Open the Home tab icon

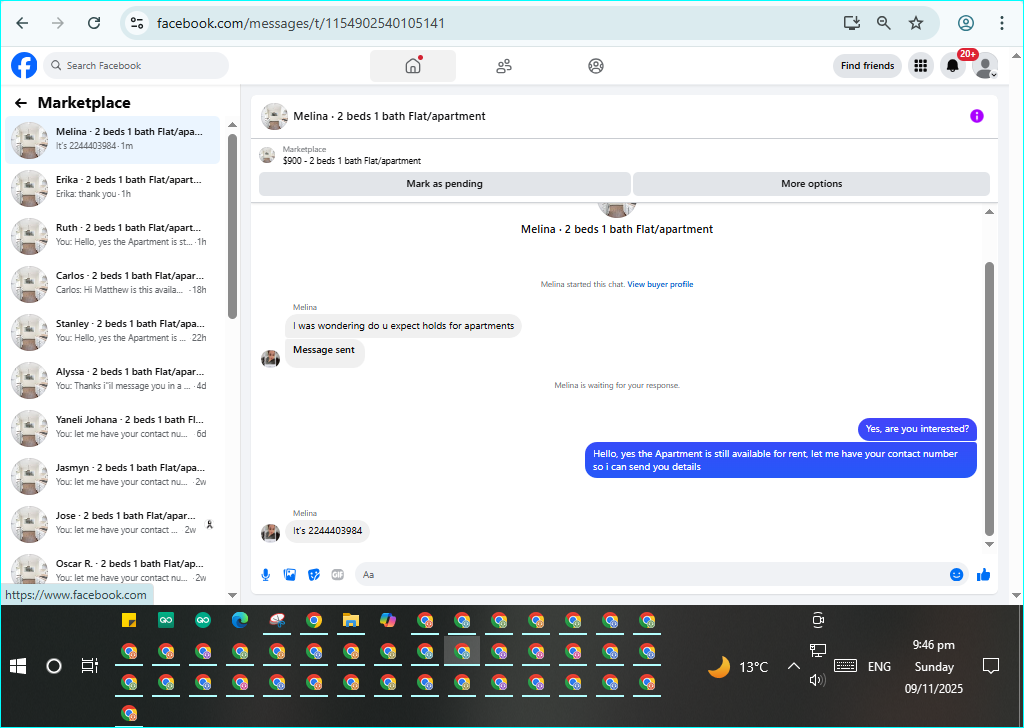click(413, 66)
